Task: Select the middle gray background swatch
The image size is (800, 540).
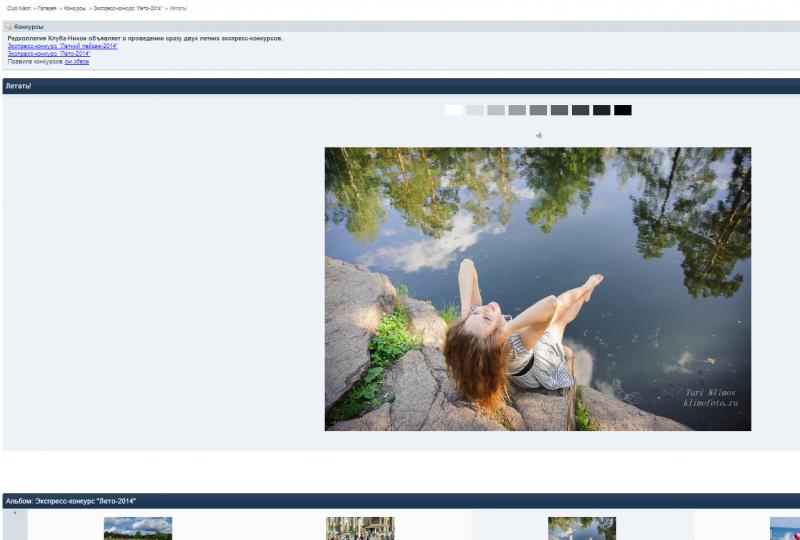Action: (538, 110)
